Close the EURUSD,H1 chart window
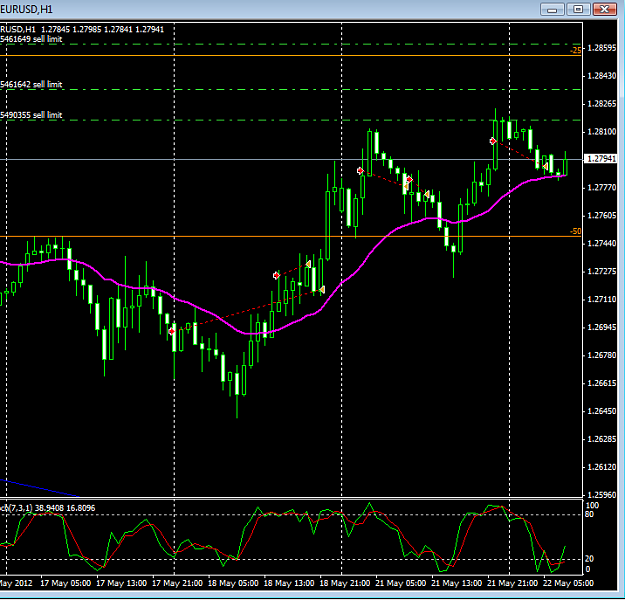This screenshot has height=600, width=625. 605,9
